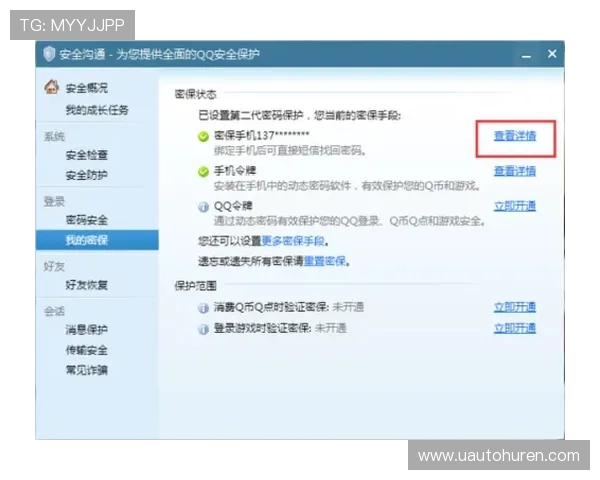Click info icon beside 登录游戏时验证密保

pyautogui.click(x=203, y=329)
